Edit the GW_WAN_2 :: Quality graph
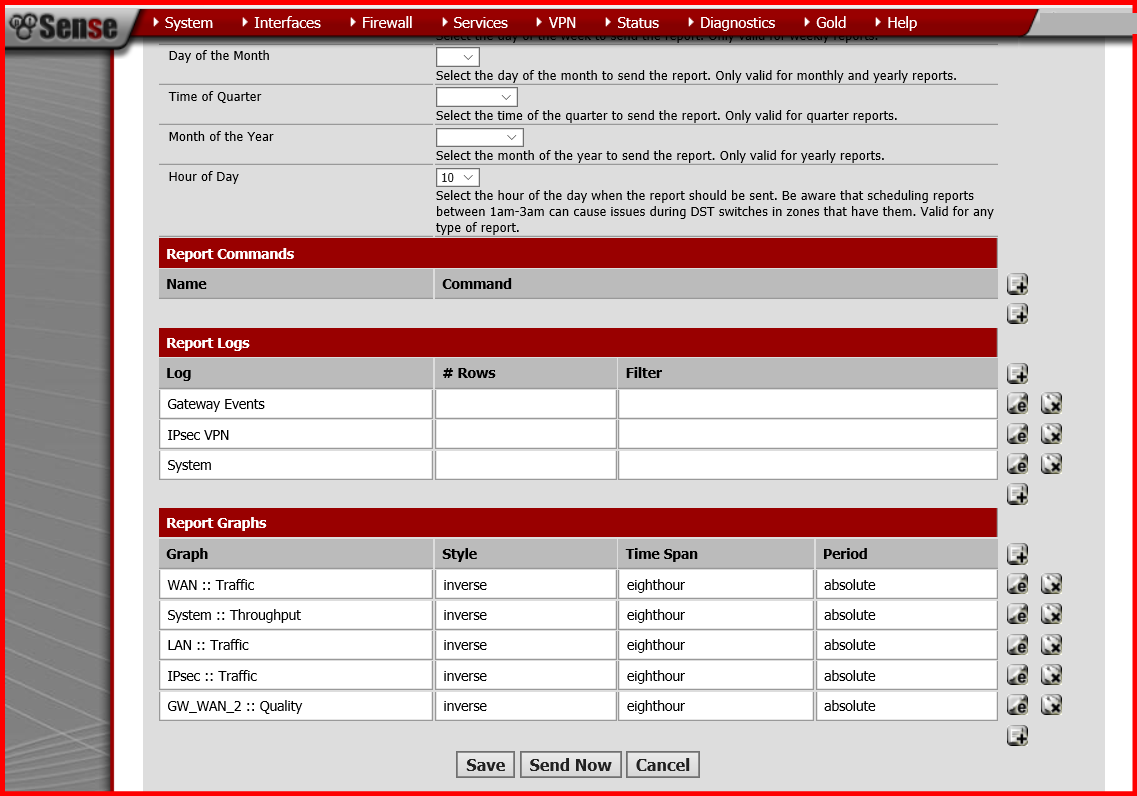1137x796 pixels. pos(1017,705)
